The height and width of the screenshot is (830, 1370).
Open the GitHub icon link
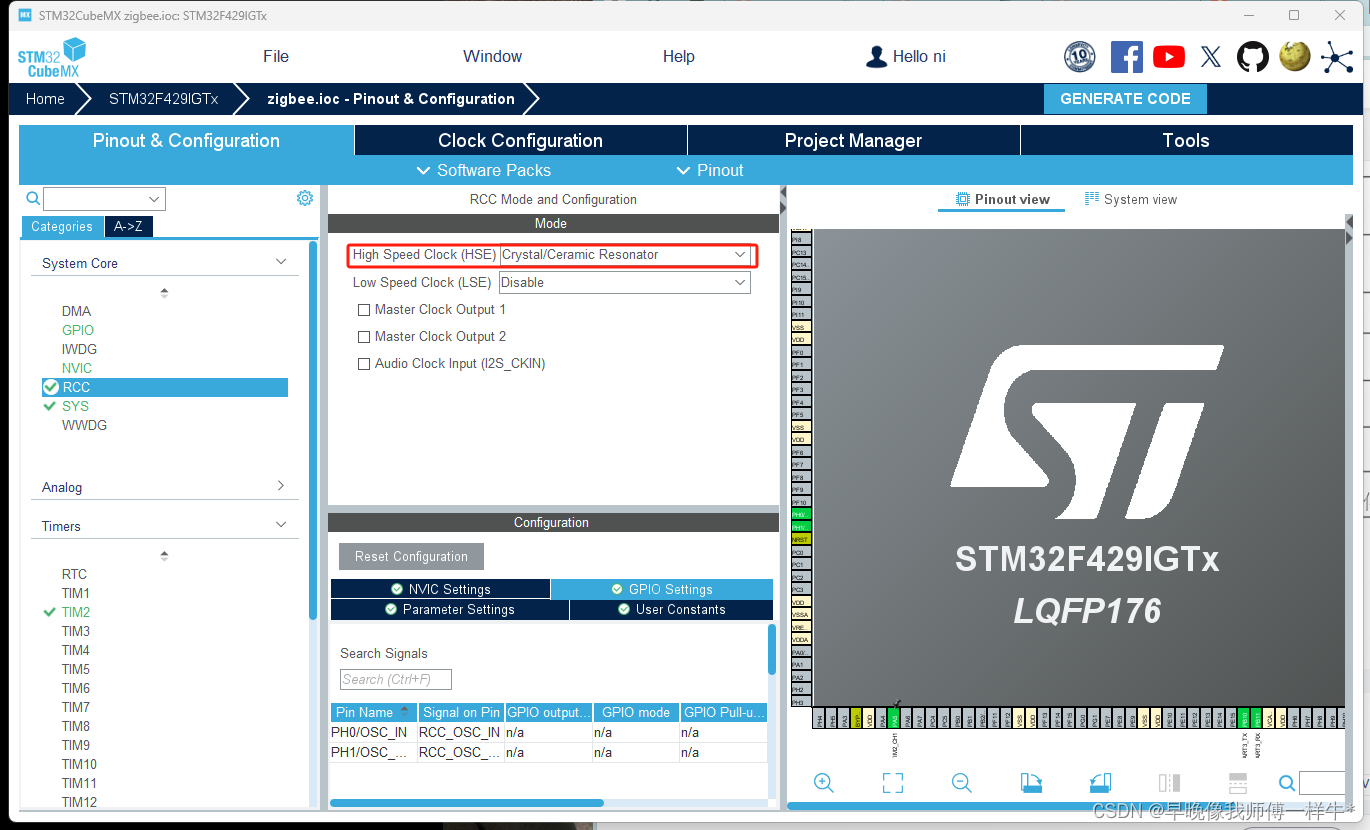tap(1253, 57)
